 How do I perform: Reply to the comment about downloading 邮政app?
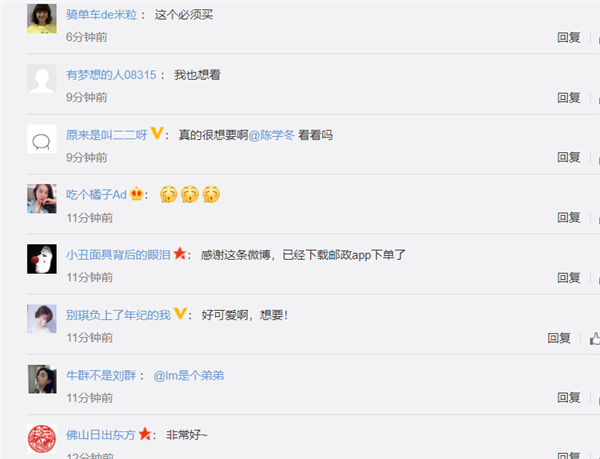pyautogui.click(x=569, y=278)
